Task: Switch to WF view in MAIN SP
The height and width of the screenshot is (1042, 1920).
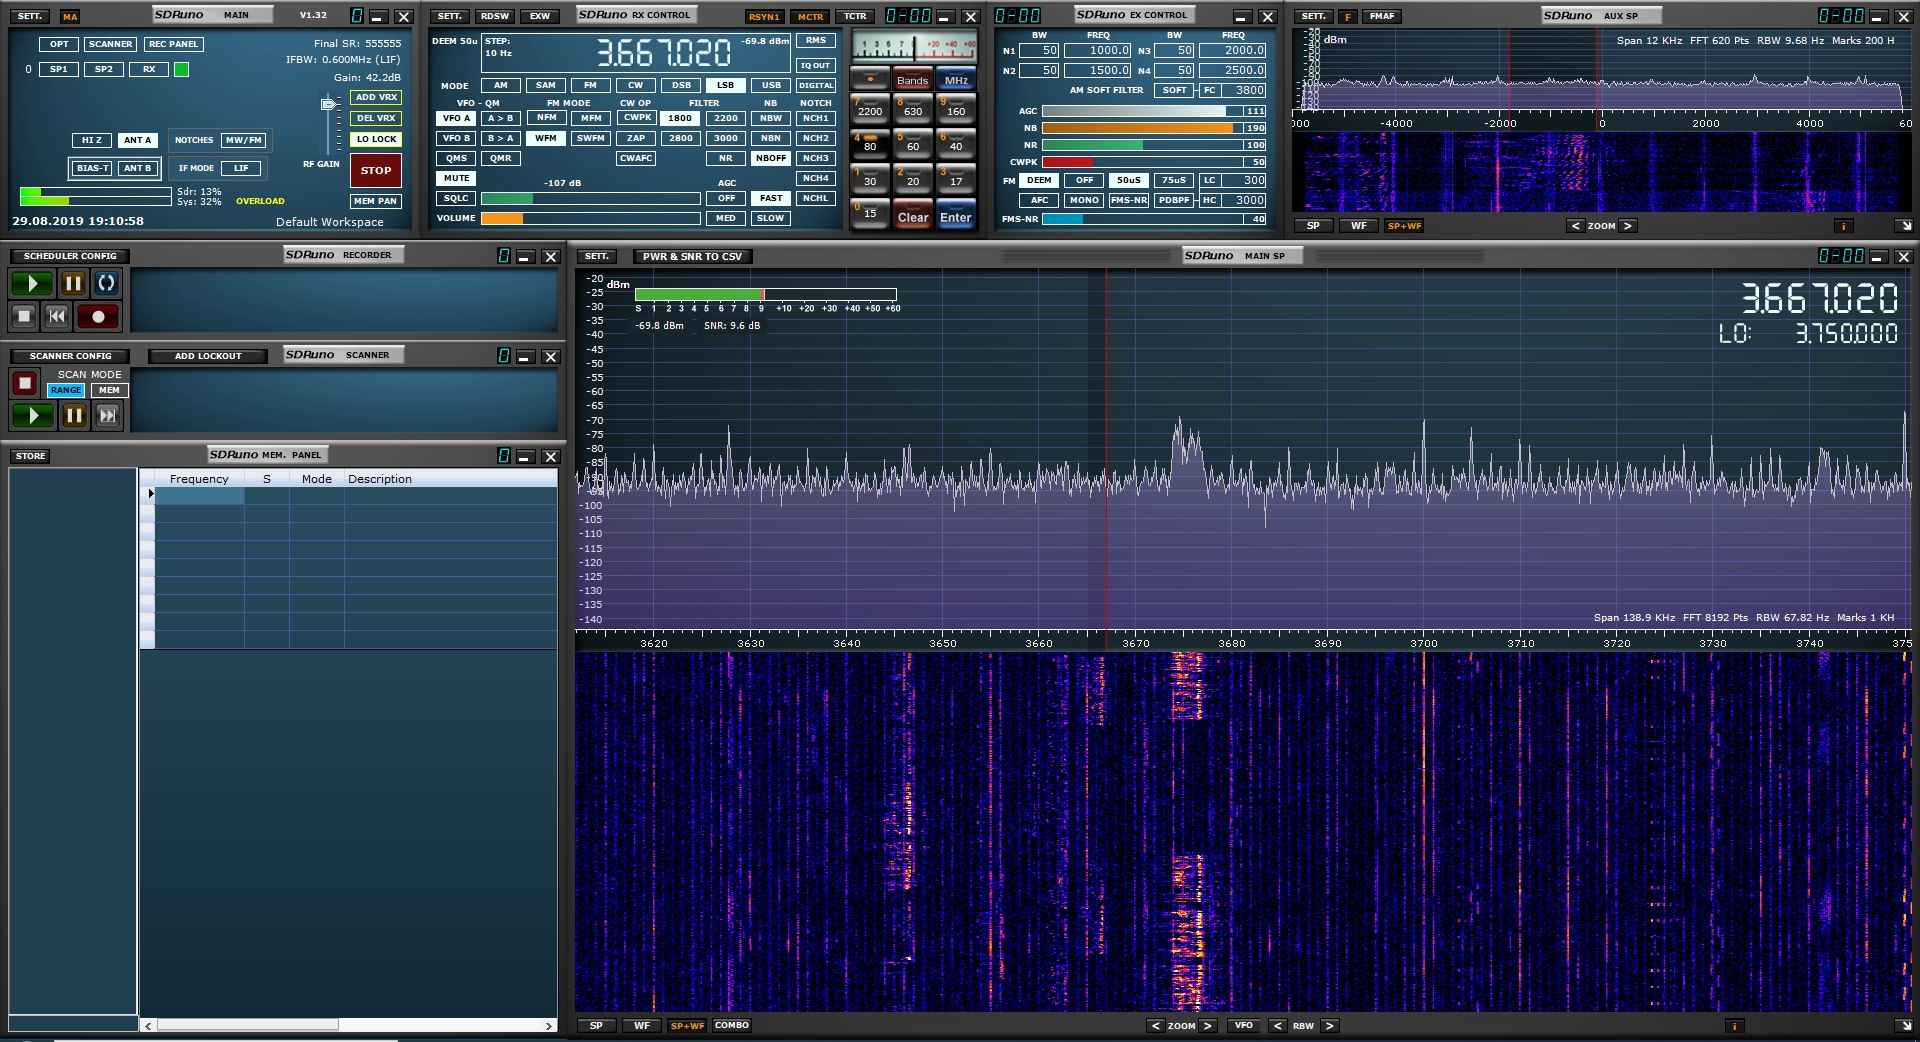Action: point(642,1026)
